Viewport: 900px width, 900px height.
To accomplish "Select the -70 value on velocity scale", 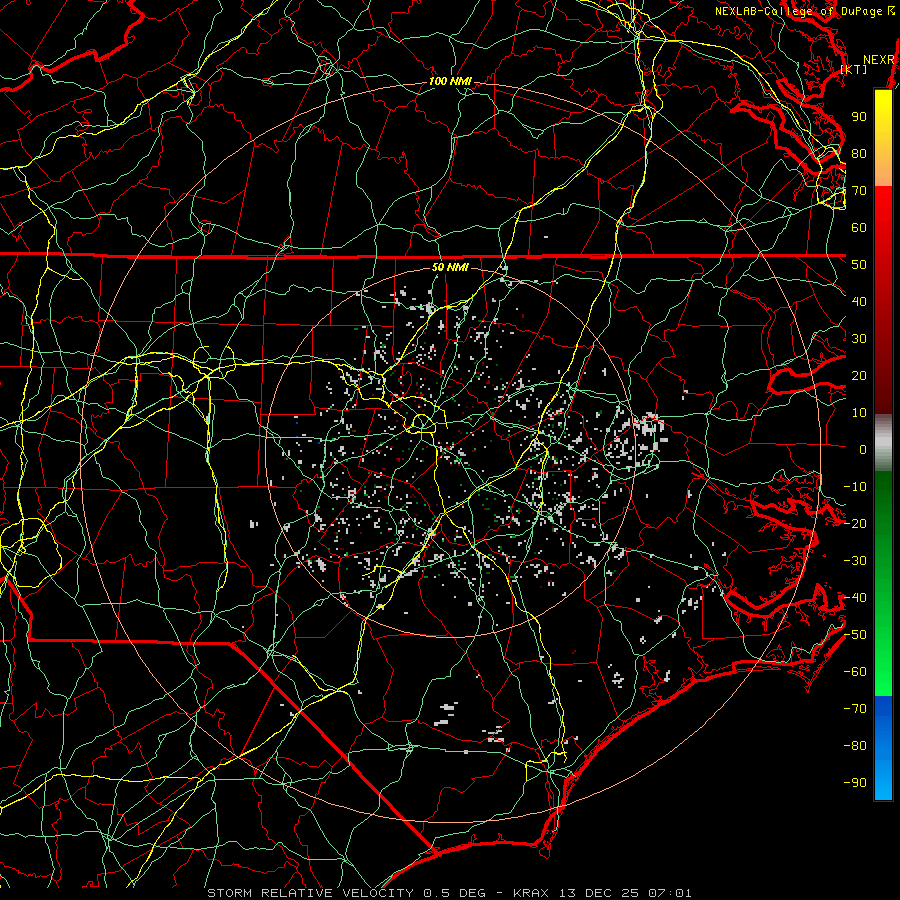I will 855,709.
